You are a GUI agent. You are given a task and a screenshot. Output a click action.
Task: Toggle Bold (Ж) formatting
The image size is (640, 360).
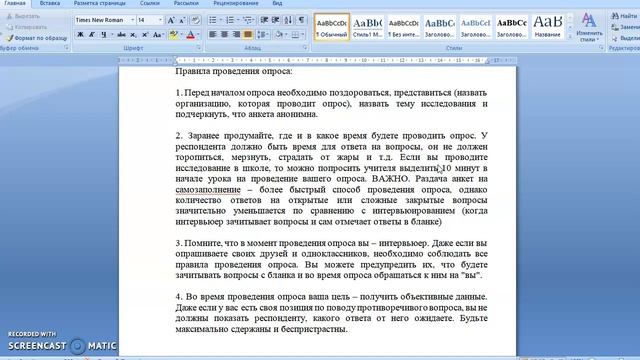coord(80,35)
